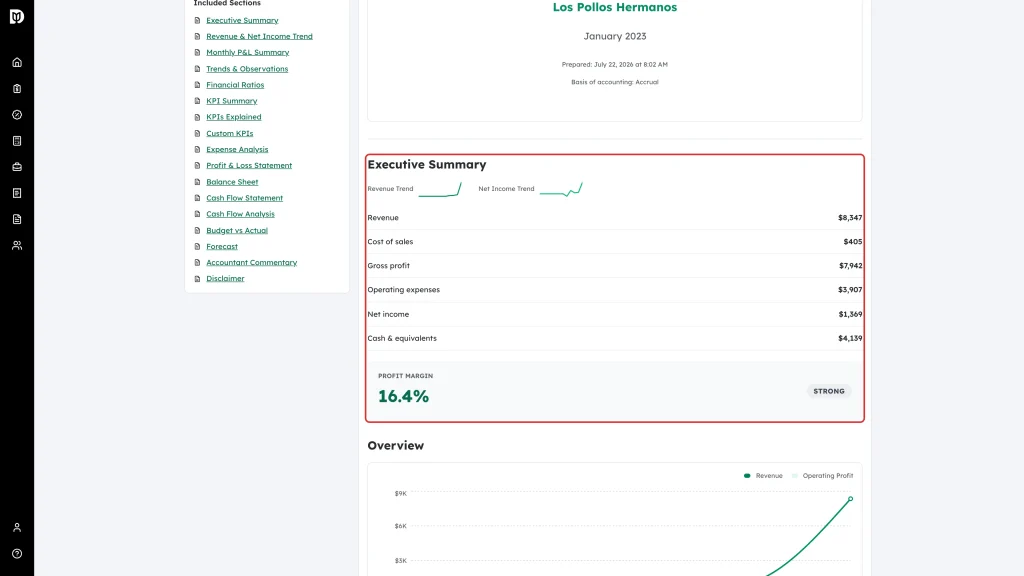Viewport: 1024px width, 576px height.
Task: Jump to Cash Flow Analysis section
Action: (240, 214)
